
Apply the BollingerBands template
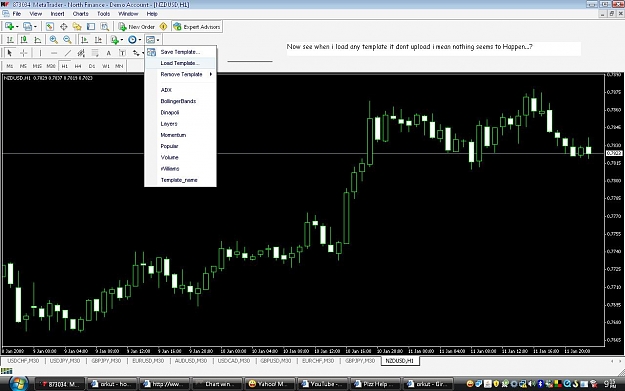181,101
